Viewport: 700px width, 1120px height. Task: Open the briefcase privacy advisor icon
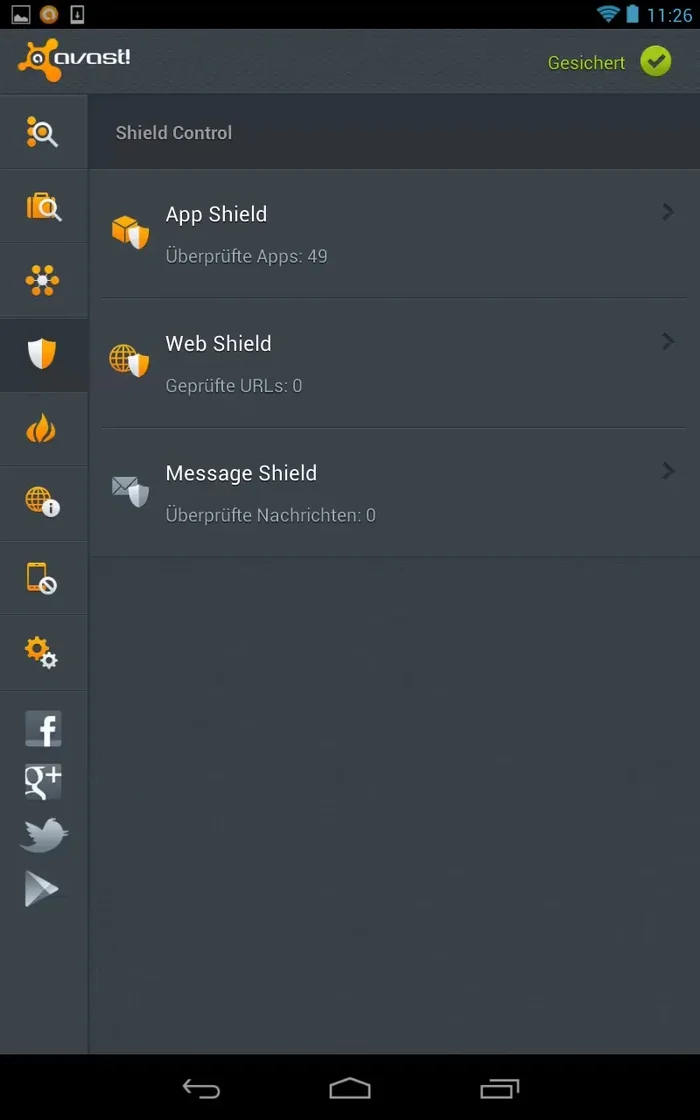click(x=44, y=207)
